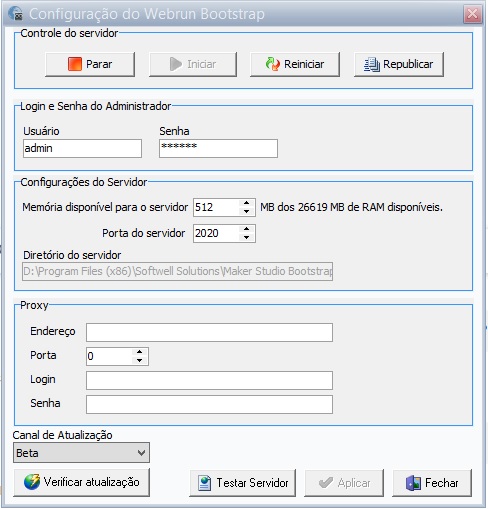Click the globe lightning icon on Verificar atualização
This screenshot has height=509, width=488.
[x=32, y=482]
